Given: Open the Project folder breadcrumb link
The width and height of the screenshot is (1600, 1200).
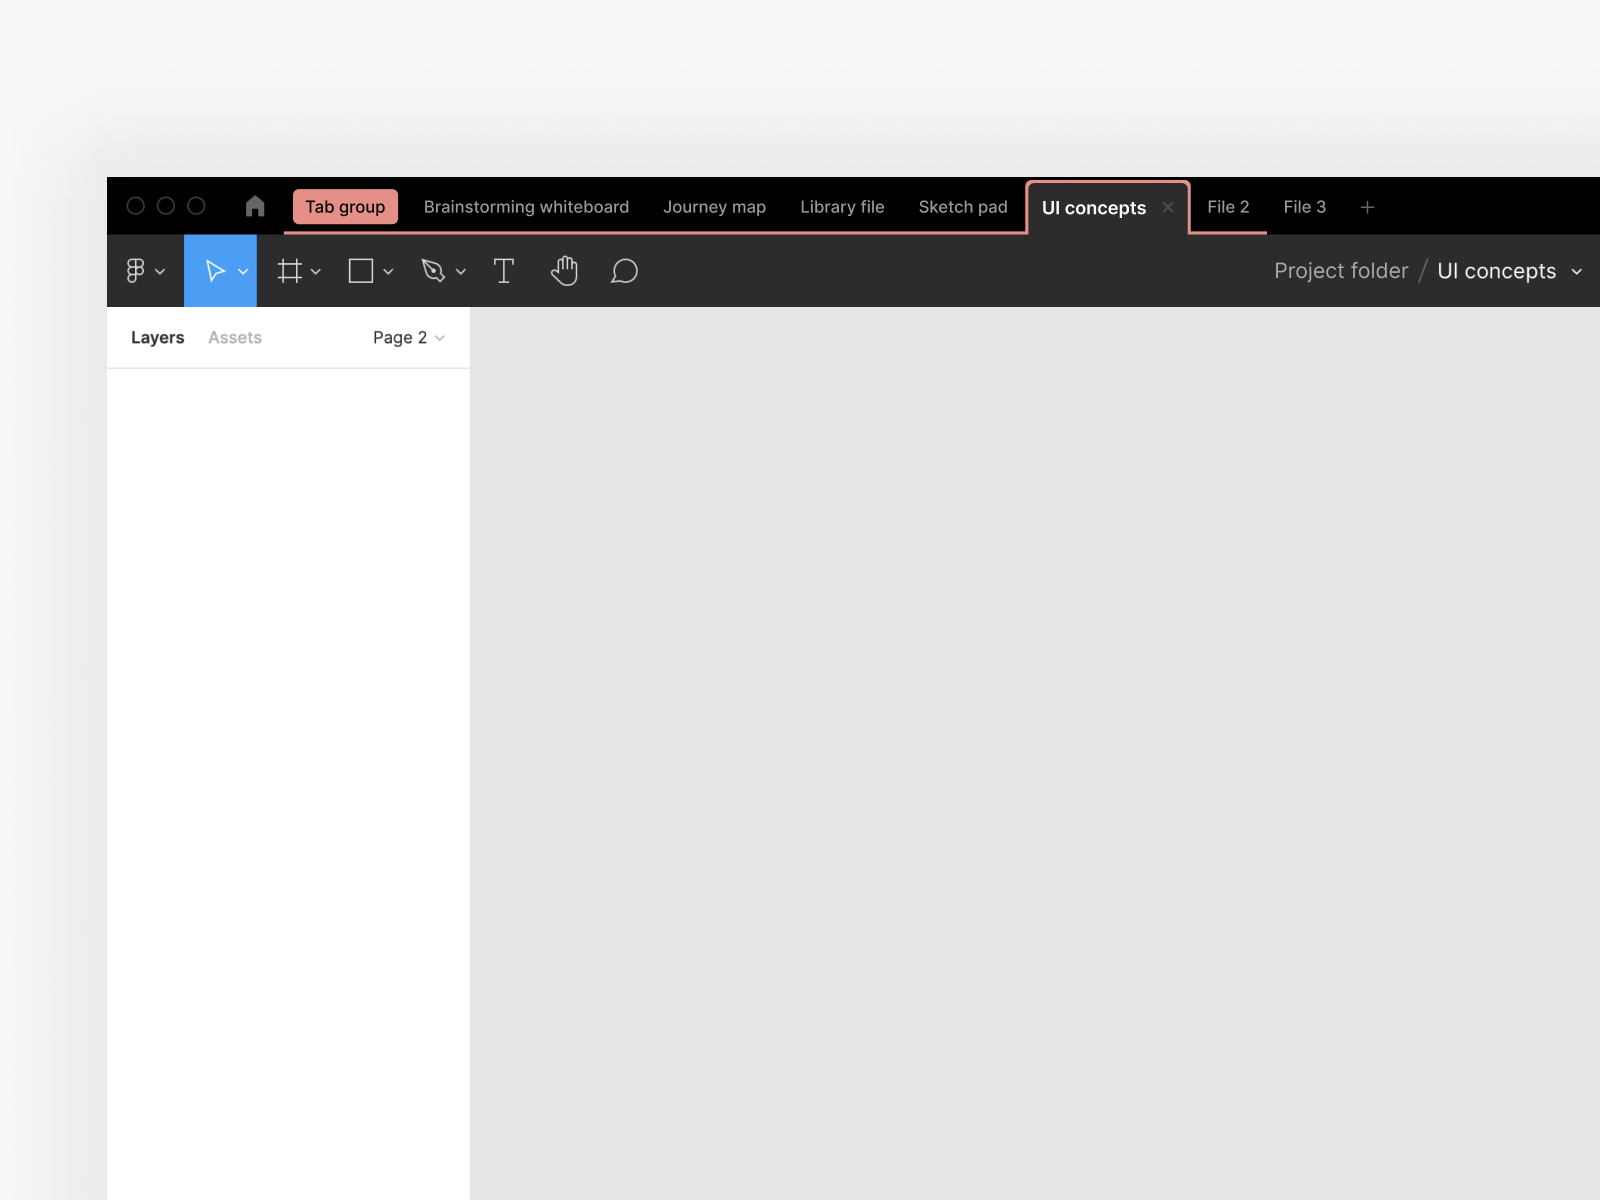Looking at the screenshot, I should point(1340,270).
